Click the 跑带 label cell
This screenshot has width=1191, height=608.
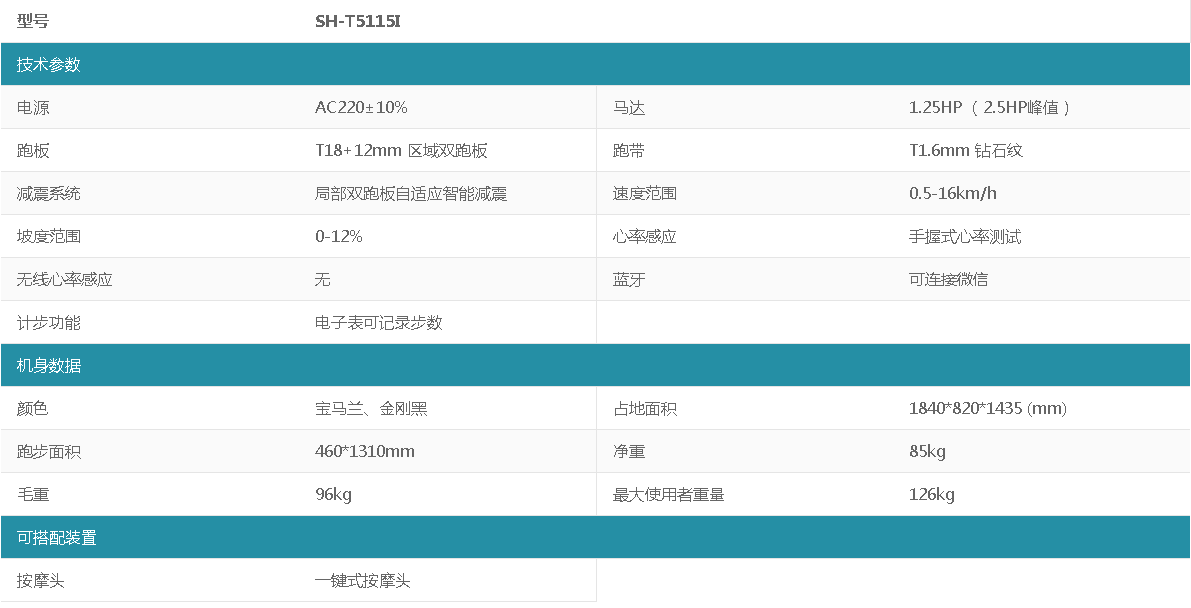[x=629, y=150]
